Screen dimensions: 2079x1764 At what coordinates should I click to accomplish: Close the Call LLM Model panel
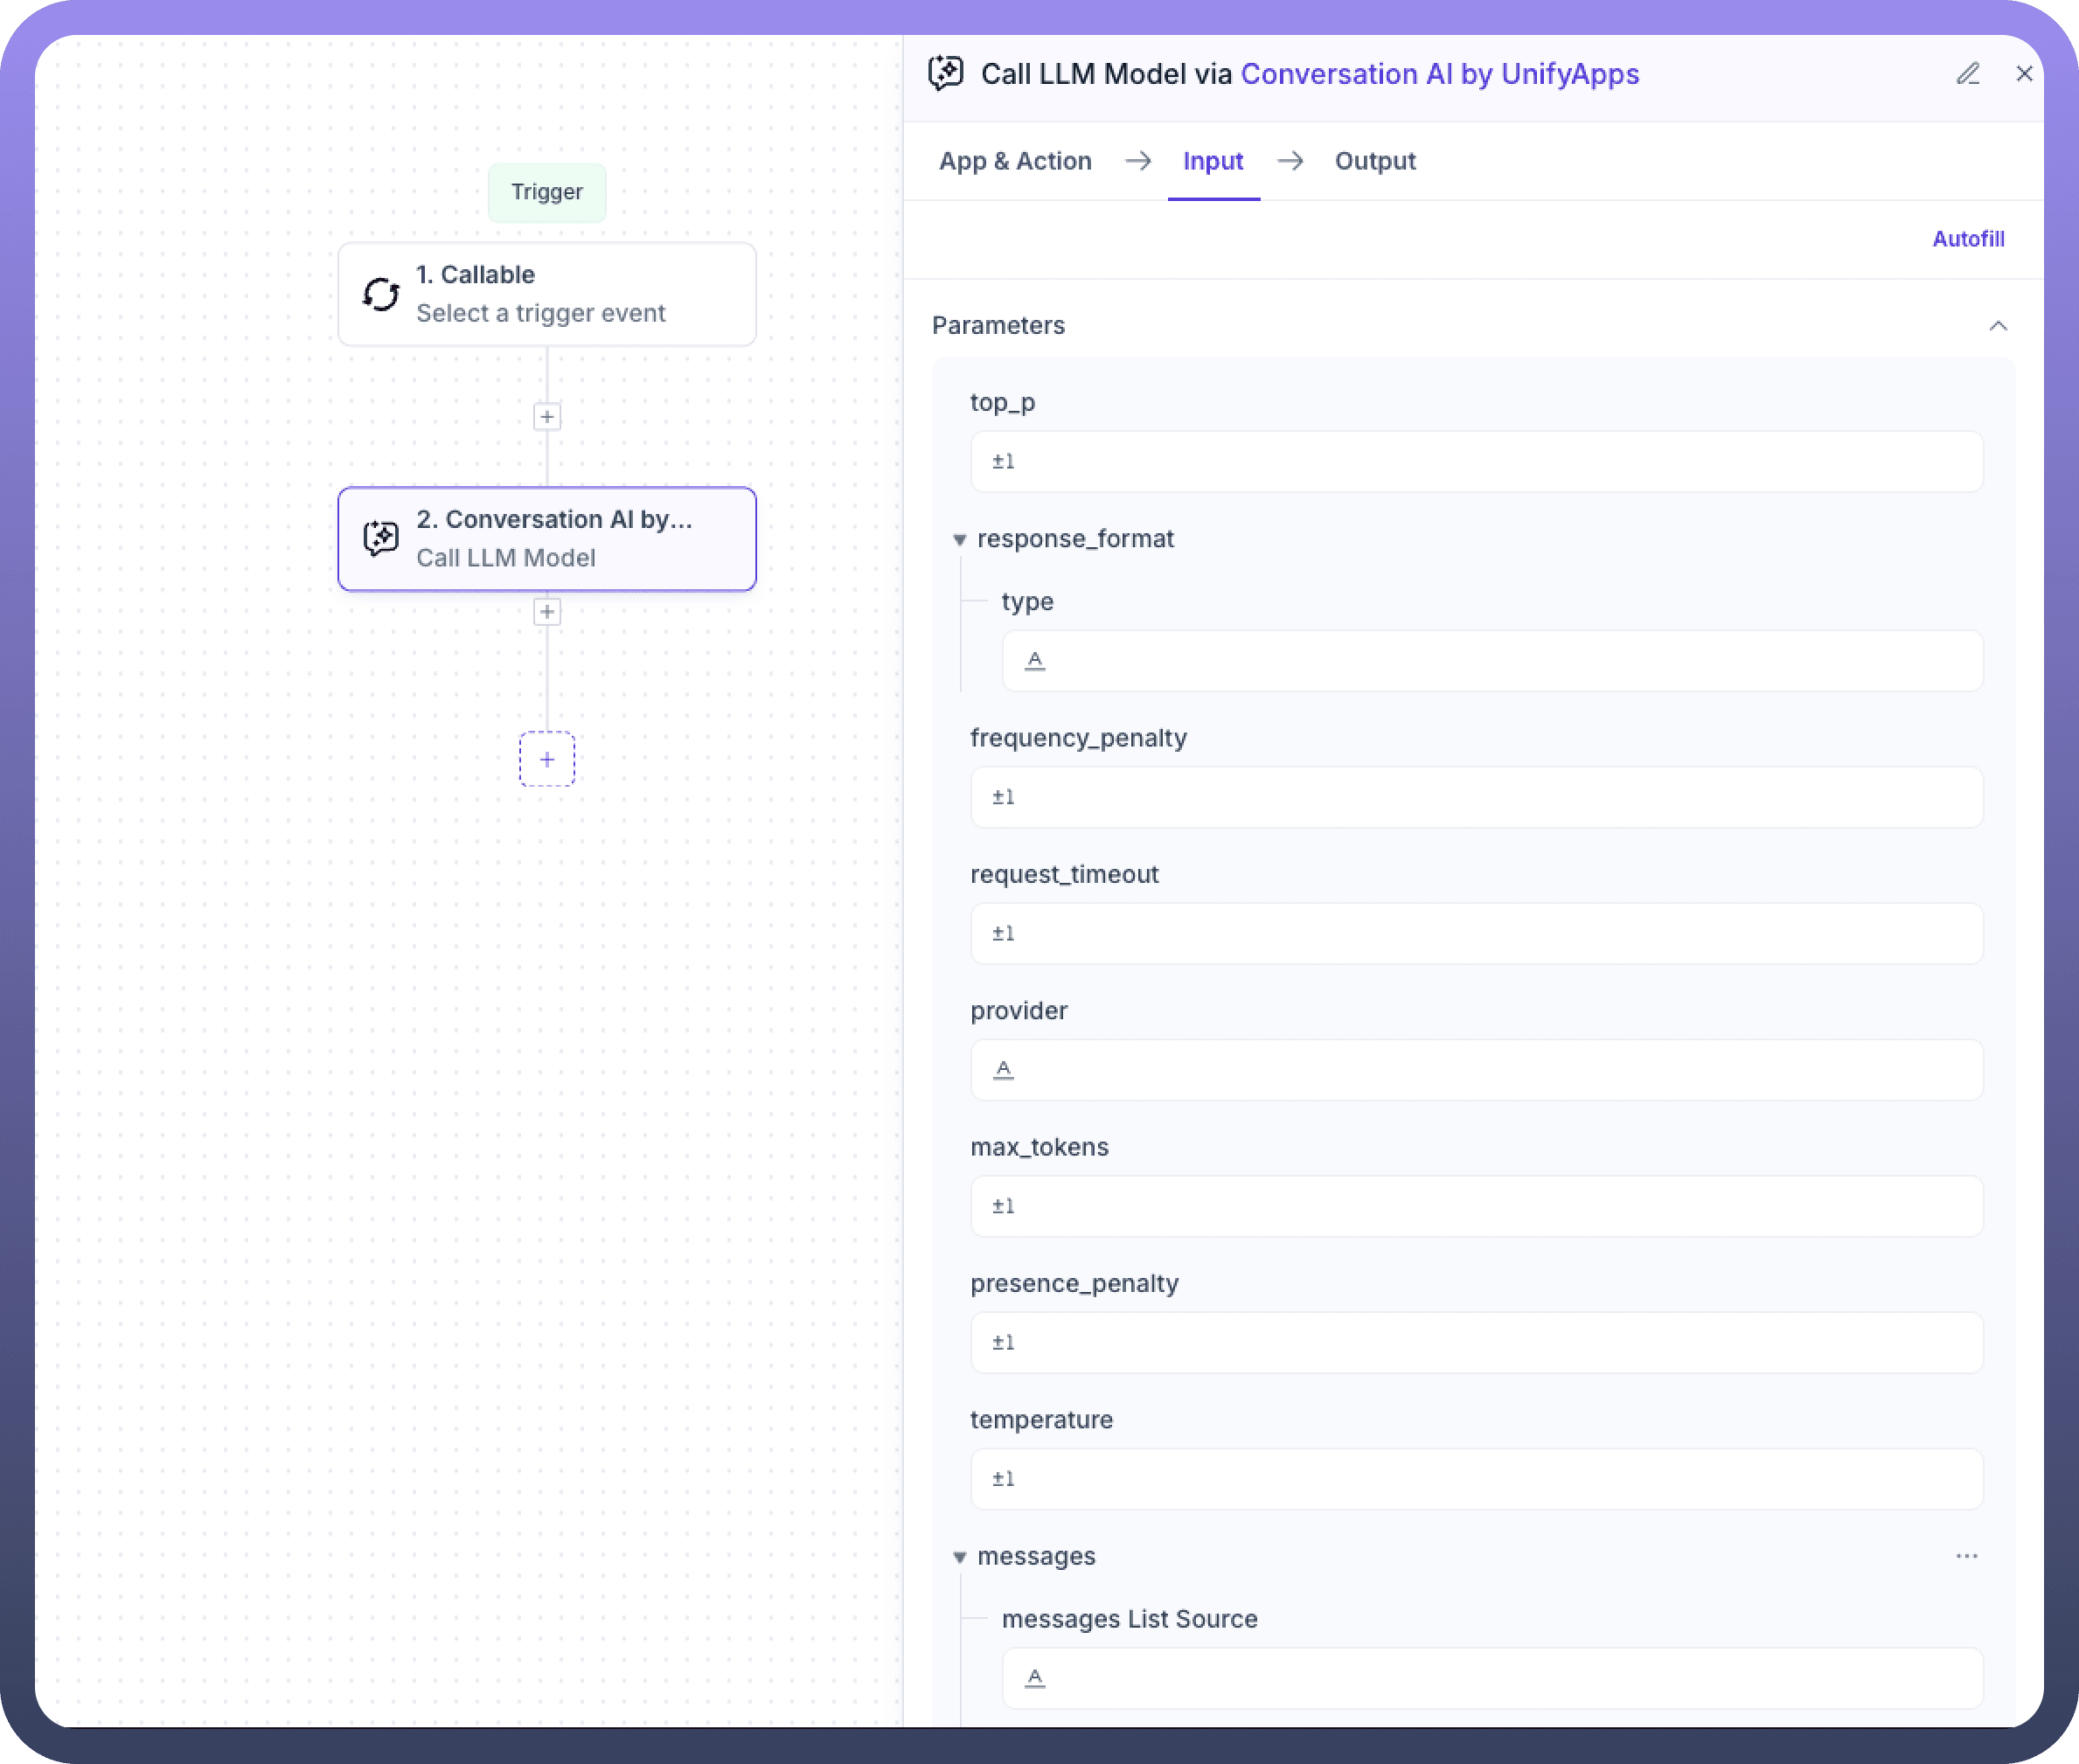2024,74
